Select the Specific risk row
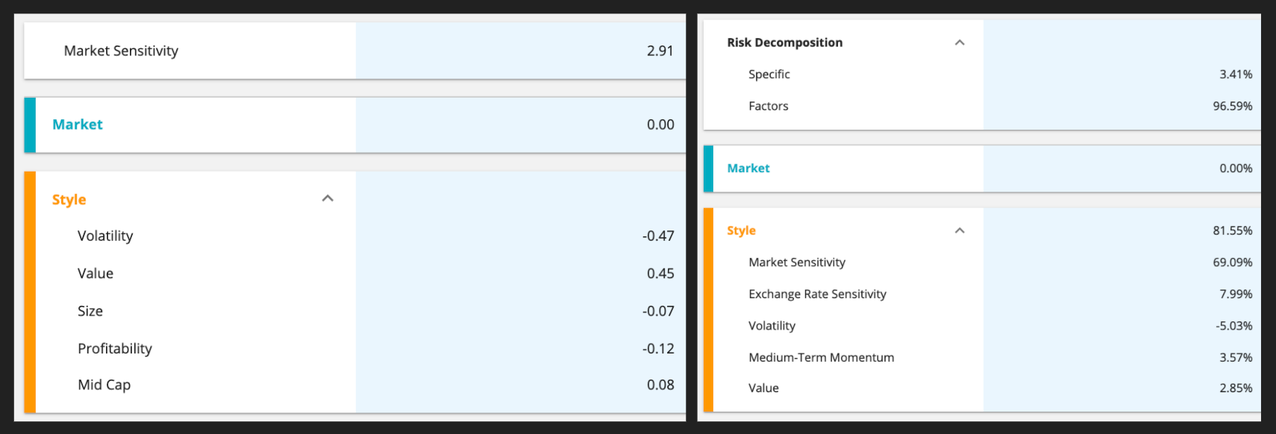 769,74
